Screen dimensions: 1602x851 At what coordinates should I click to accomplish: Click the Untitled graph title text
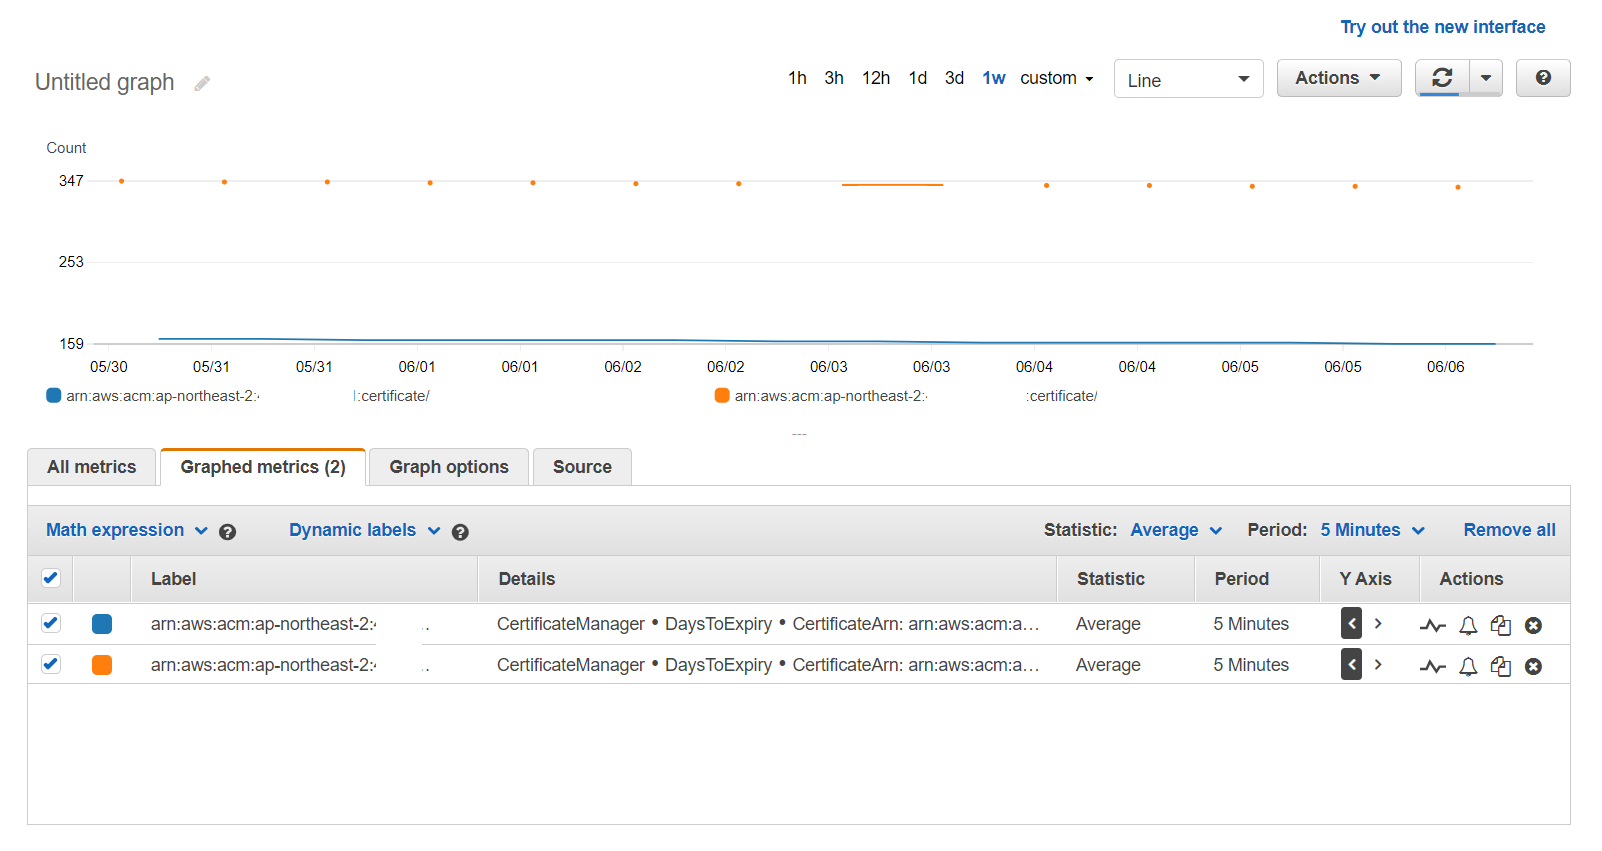pos(105,82)
